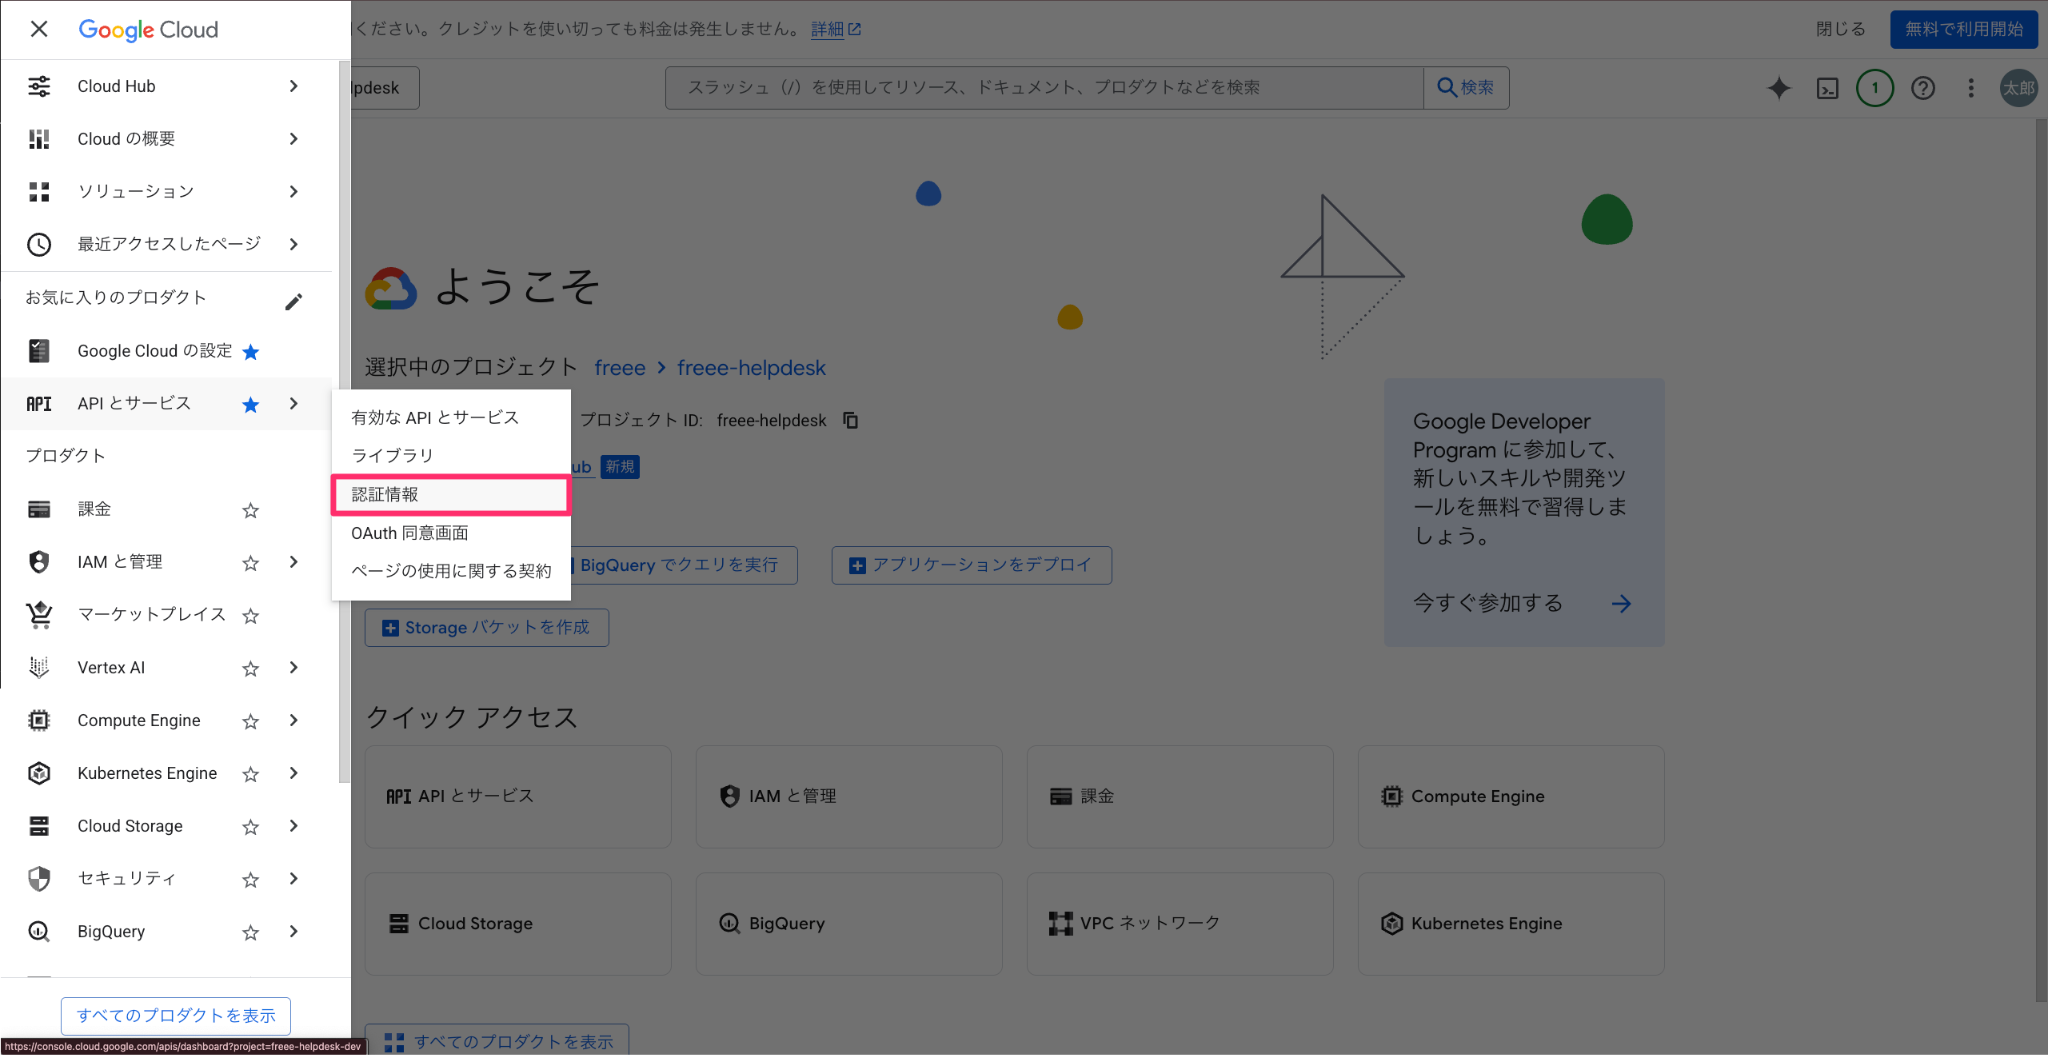
Task: Pin Kubernetes Engine with its star
Action: click(251, 774)
